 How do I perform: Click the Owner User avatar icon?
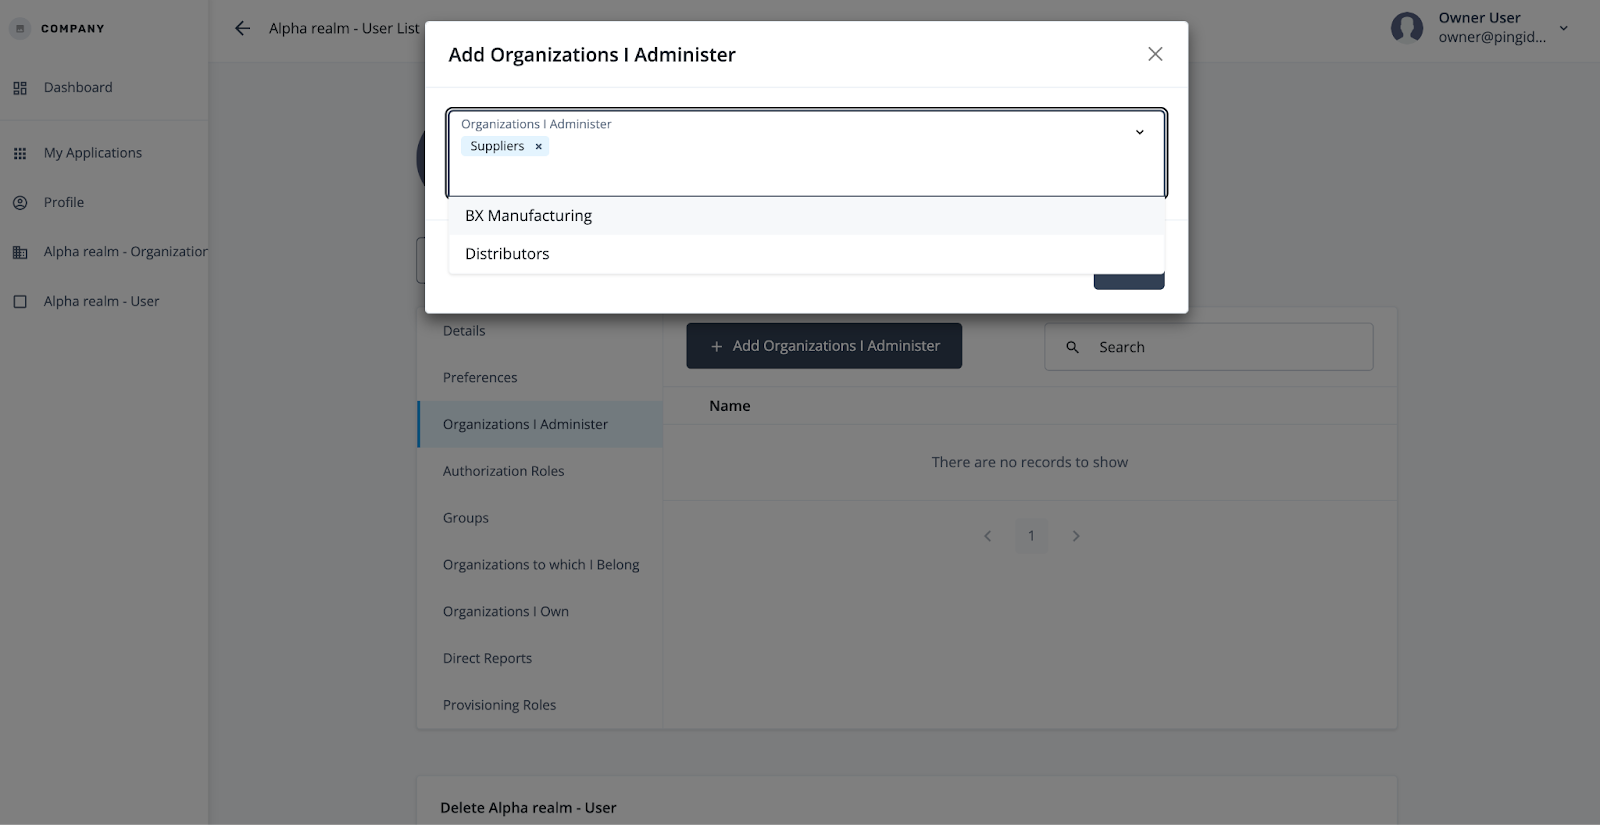coord(1407,28)
